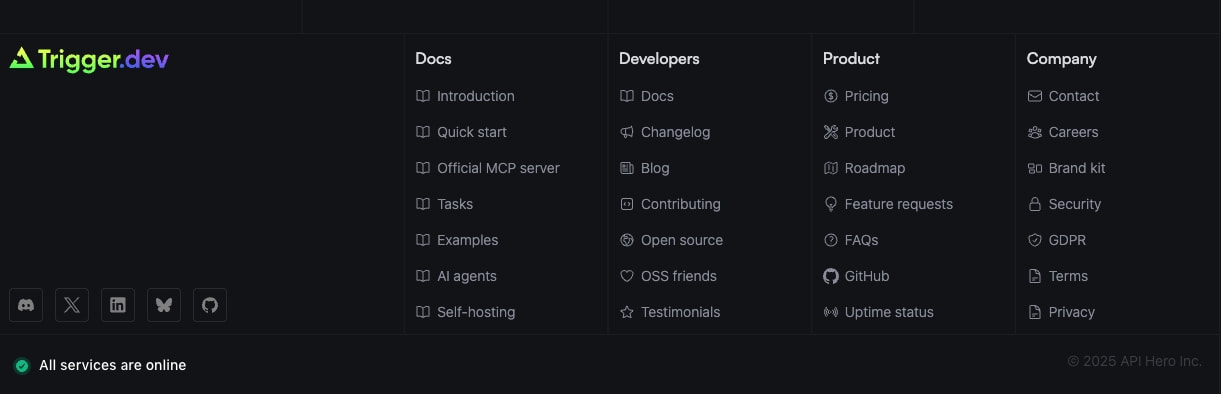Screen dimensions: 1221x394
Task: Click the people icon beside Careers
Action: pyautogui.click(x=1035, y=132)
